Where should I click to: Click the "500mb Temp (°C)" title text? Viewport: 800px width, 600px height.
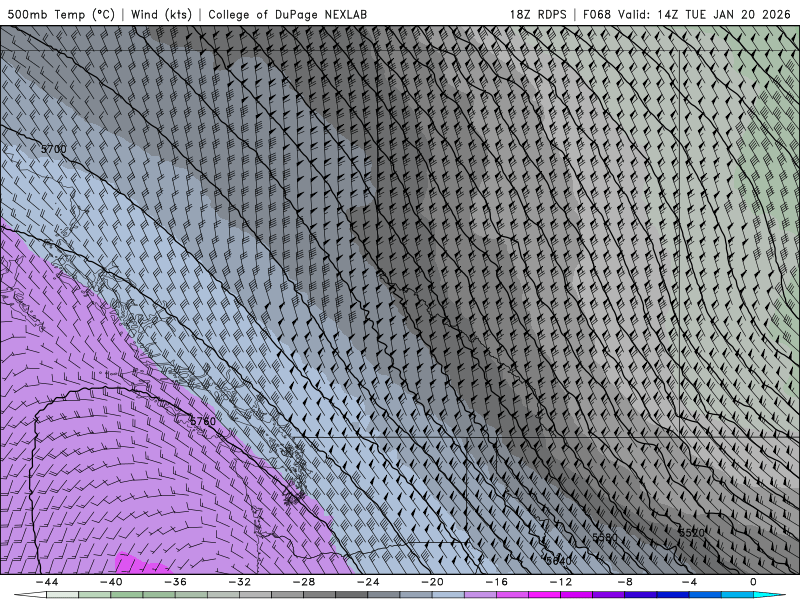pos(61,14)
